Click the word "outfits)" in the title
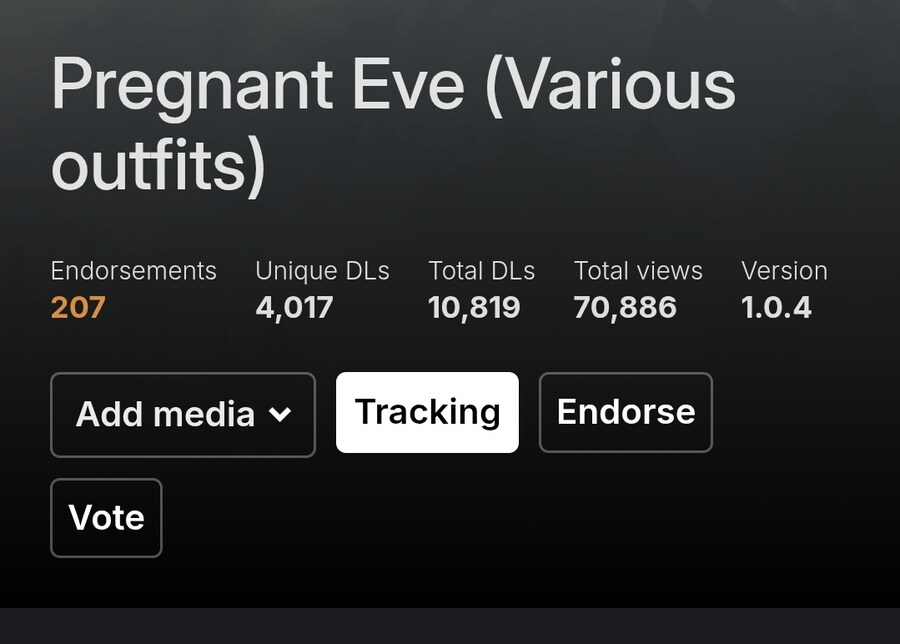The image size is (900, 644). [158, 166]
